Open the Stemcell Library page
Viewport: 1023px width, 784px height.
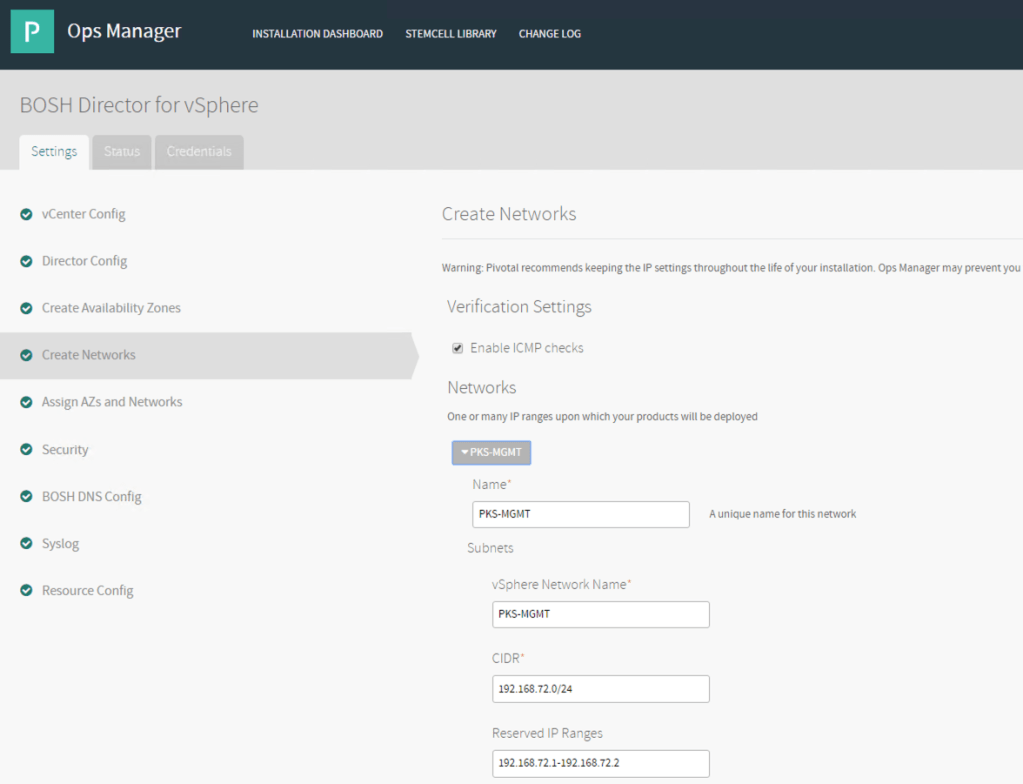(451, 34)
